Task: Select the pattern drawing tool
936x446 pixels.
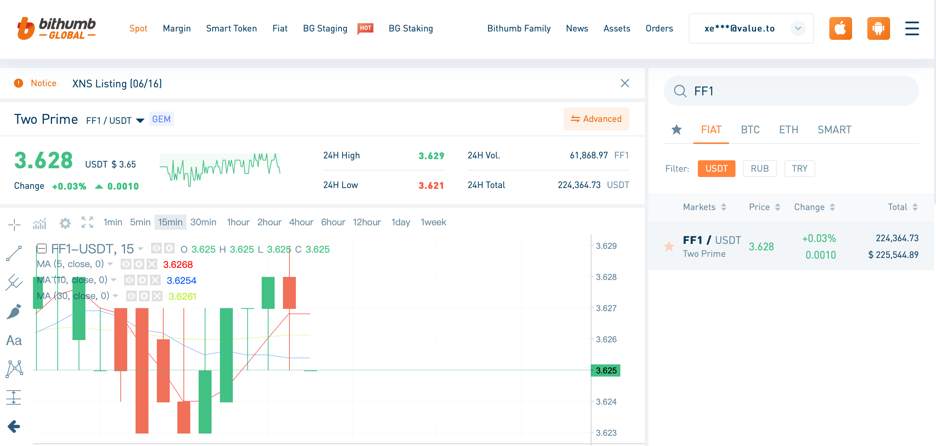Action: (14, 368)
